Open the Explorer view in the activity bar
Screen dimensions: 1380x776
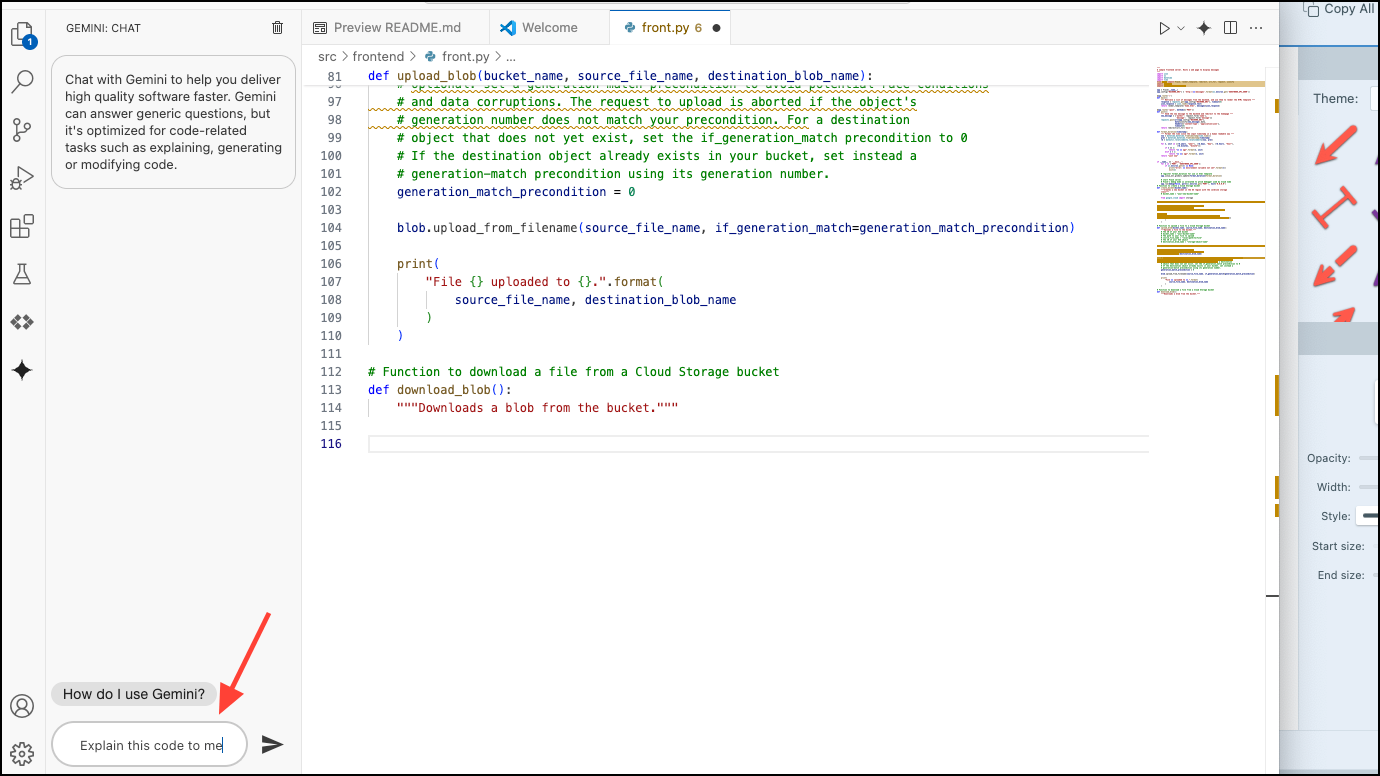[x=22, y=36]
